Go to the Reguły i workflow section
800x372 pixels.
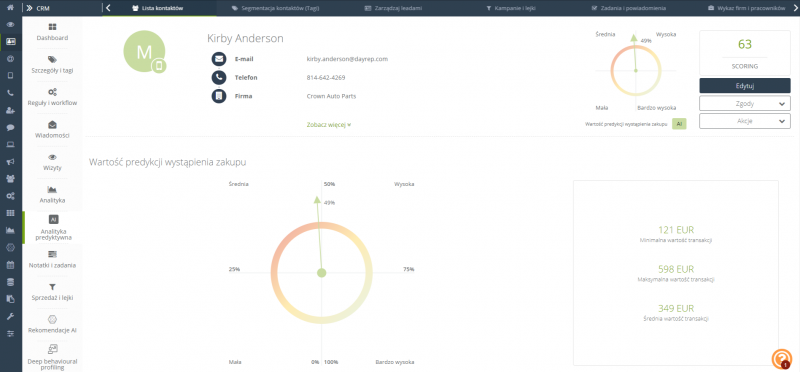52,97
